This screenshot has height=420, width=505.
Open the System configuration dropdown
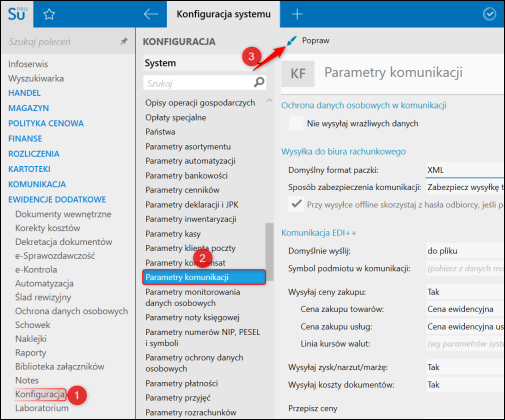pos(205,63)
